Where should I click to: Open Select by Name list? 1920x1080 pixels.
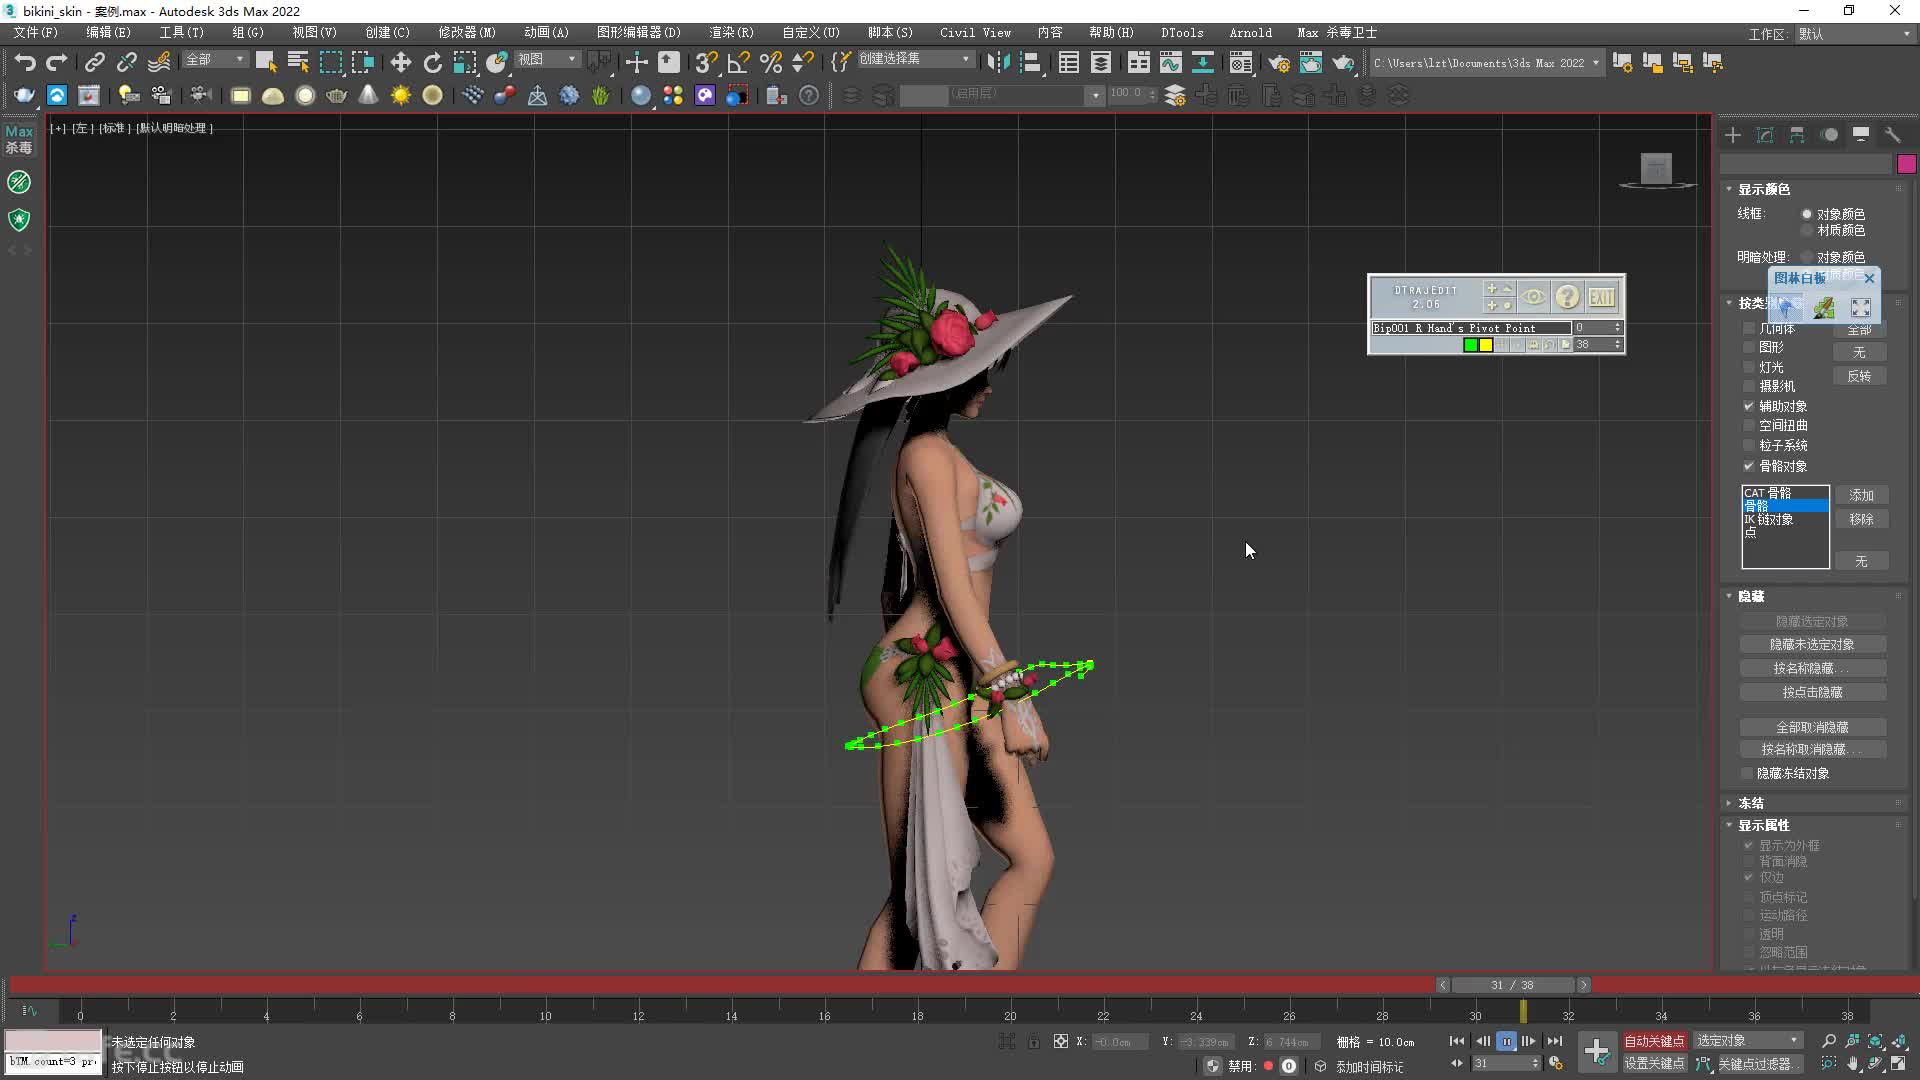[298, 62]
